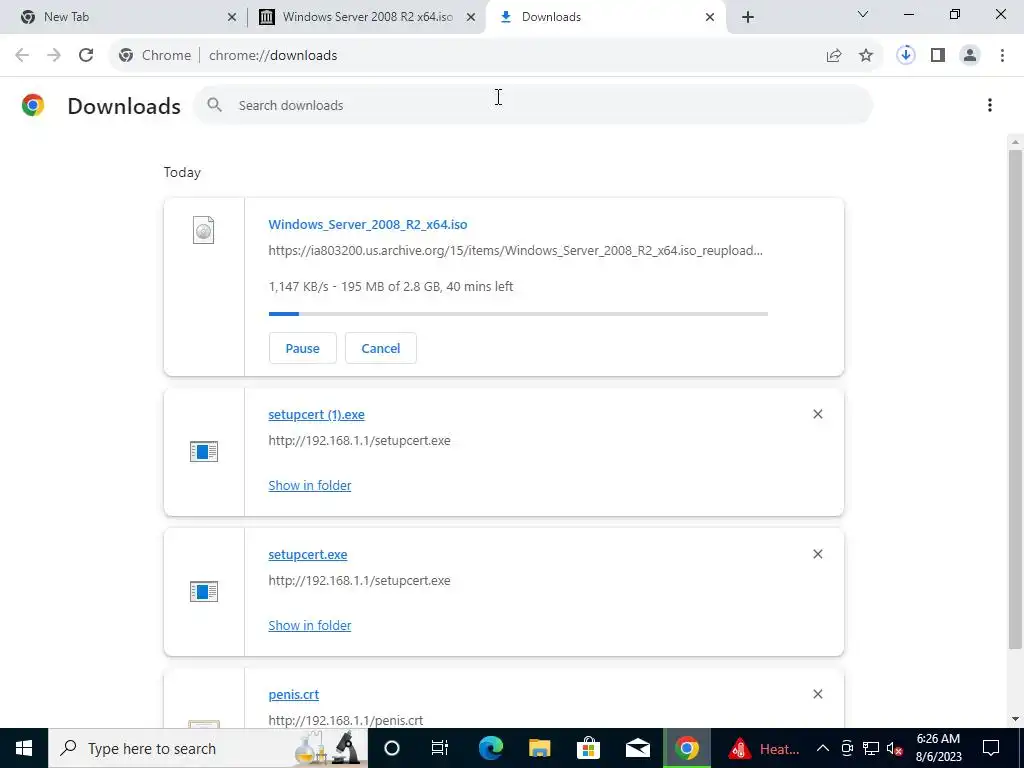Close the Downloads tab
The width and height of the screenshot is (1024, 768).
710,17
